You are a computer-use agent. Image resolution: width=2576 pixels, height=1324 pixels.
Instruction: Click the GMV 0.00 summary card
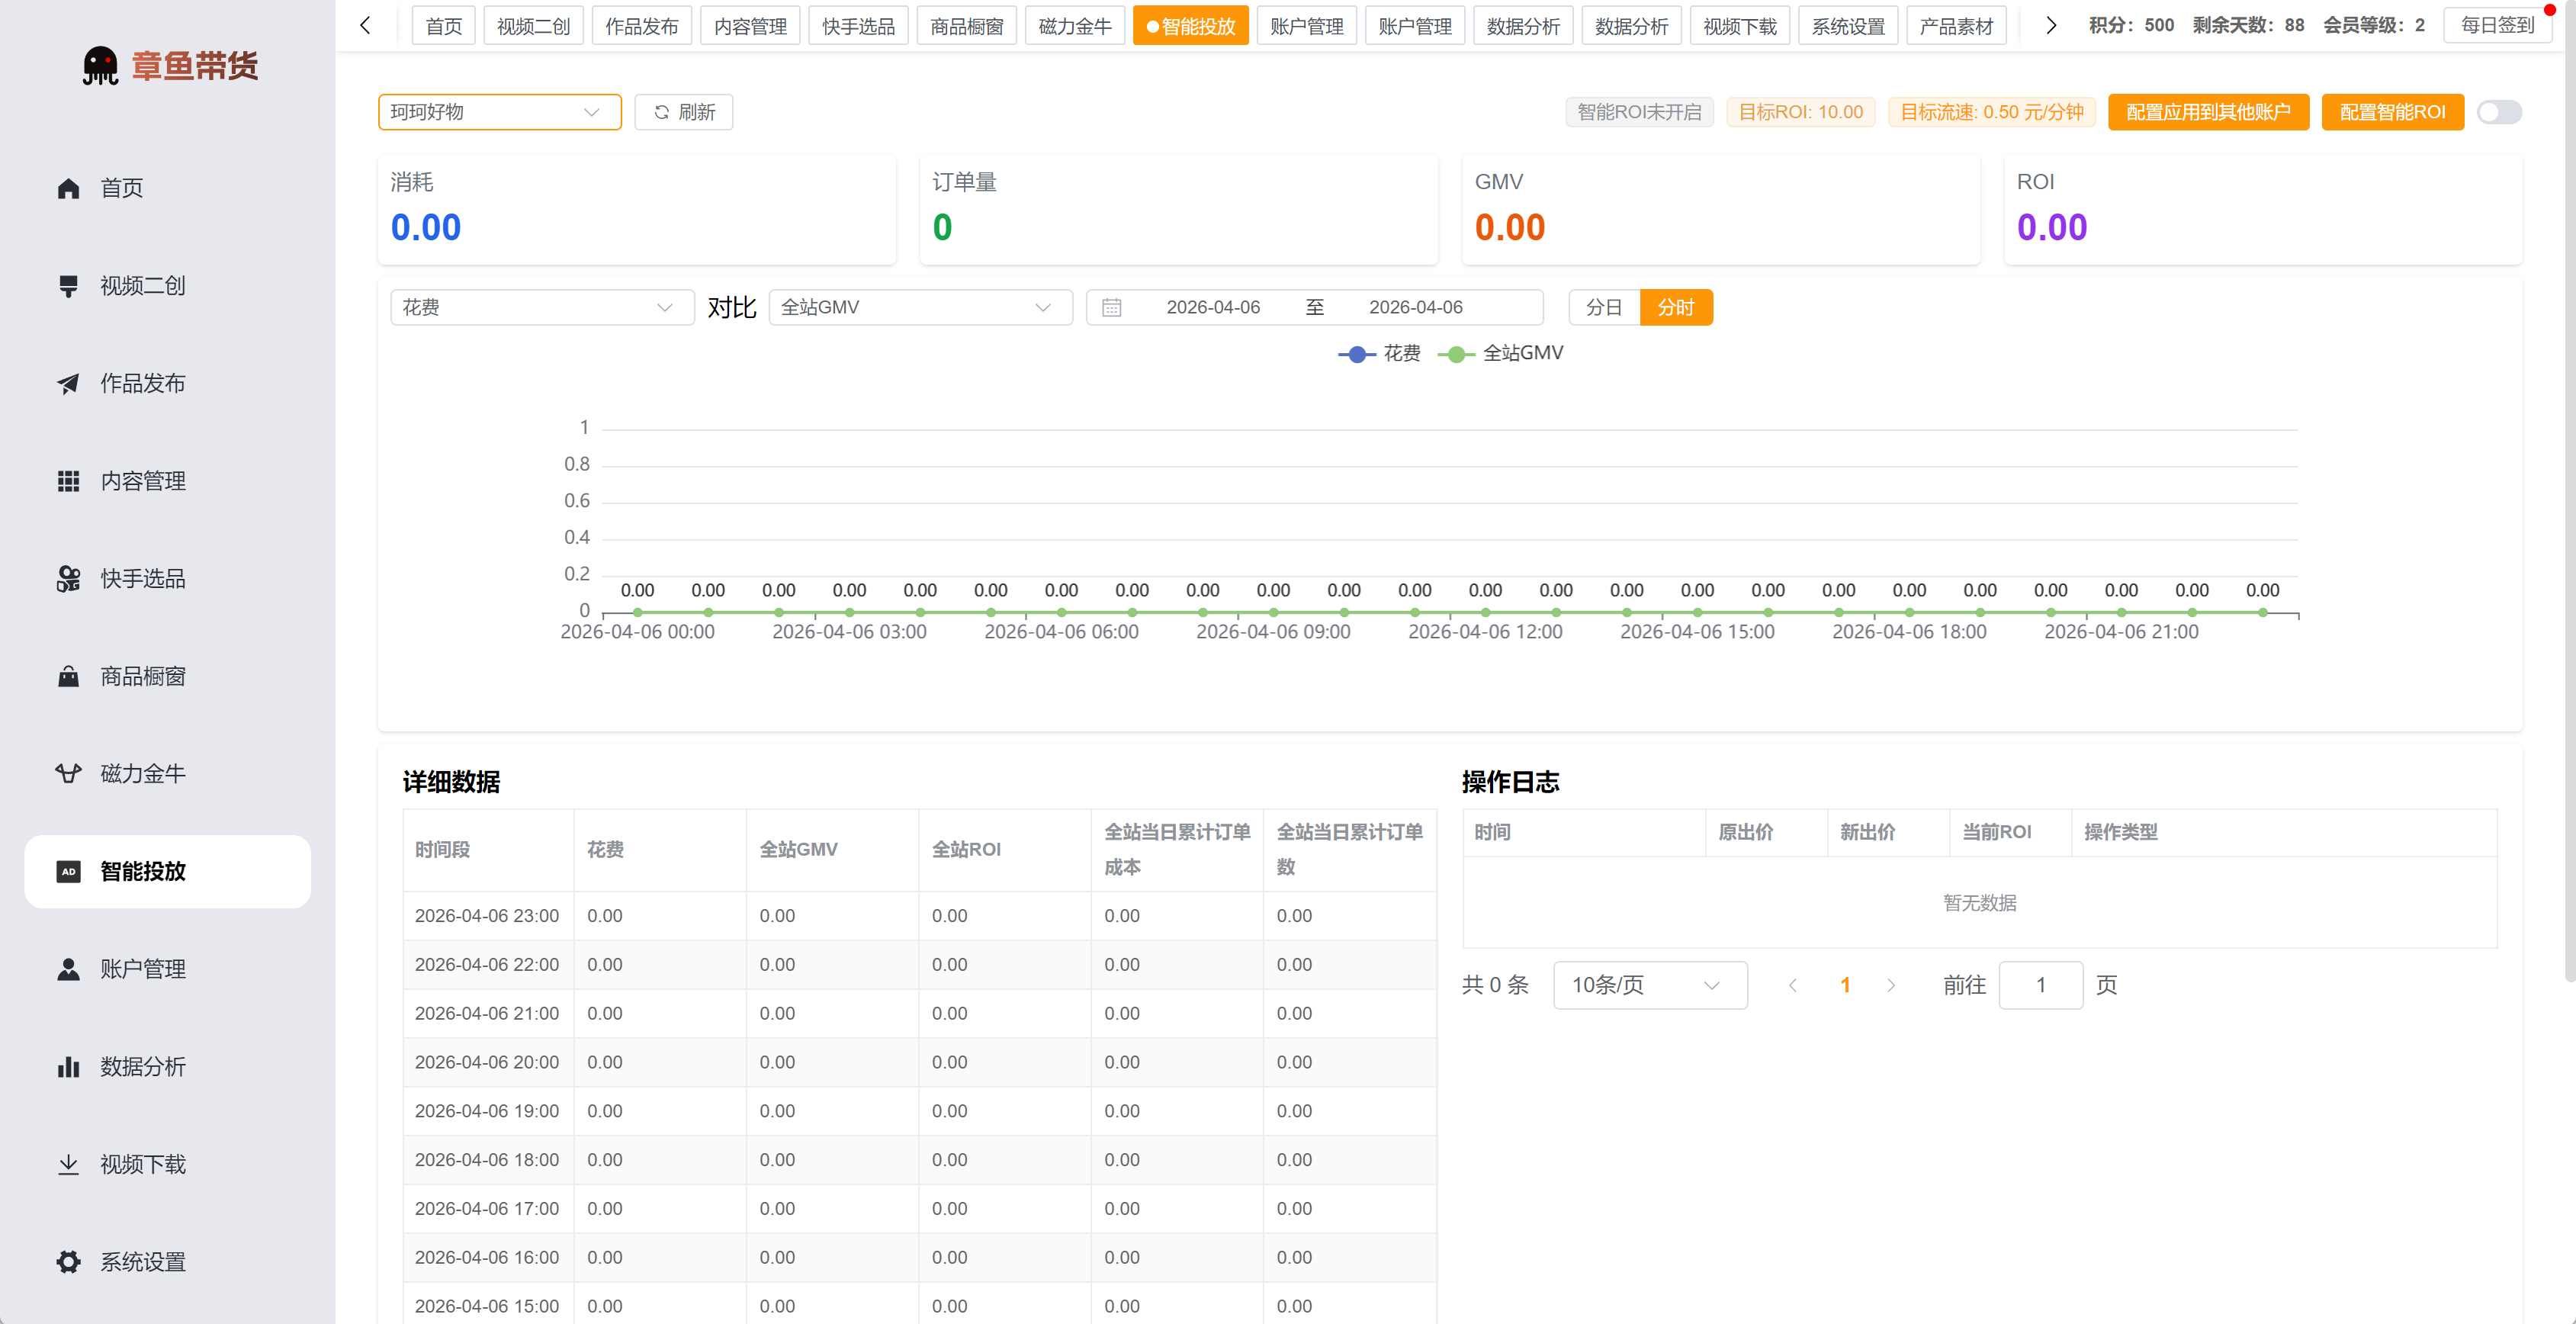[x=1720, y=209]
